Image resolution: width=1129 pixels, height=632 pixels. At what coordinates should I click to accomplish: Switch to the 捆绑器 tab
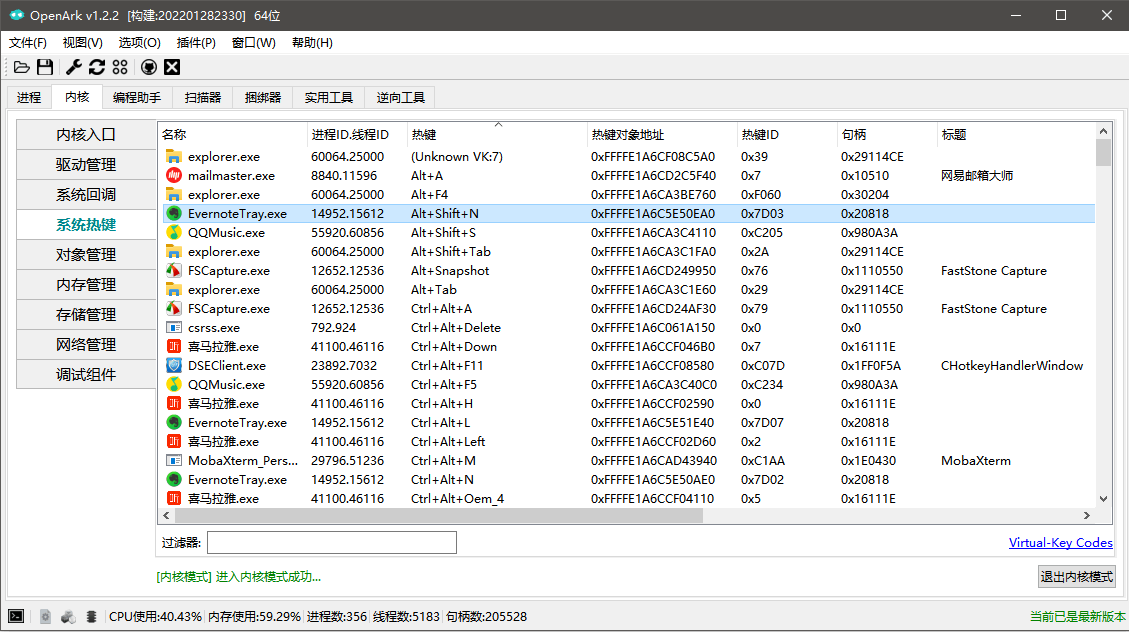(263, 97)
